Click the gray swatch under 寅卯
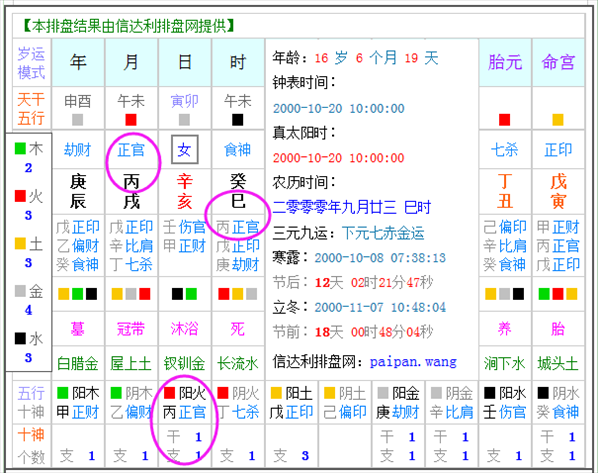598x473 pixels. pos(184,120)
